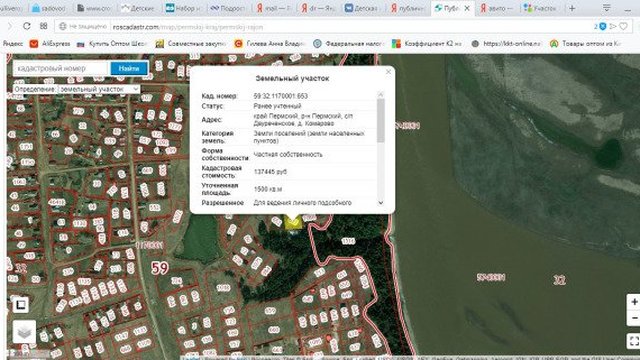Go forward in browser history
640x360 pixels.
10,26
